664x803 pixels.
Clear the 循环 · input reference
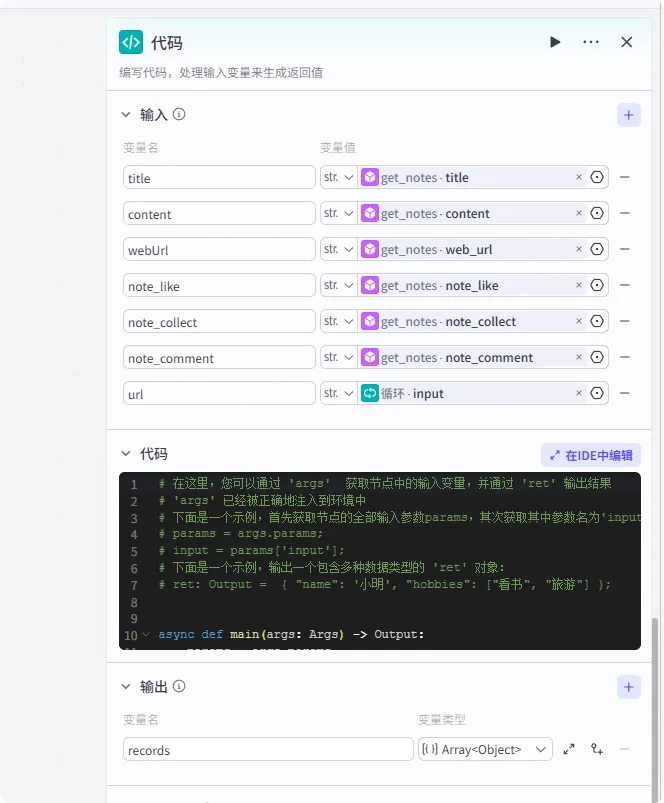pos(579,393)
